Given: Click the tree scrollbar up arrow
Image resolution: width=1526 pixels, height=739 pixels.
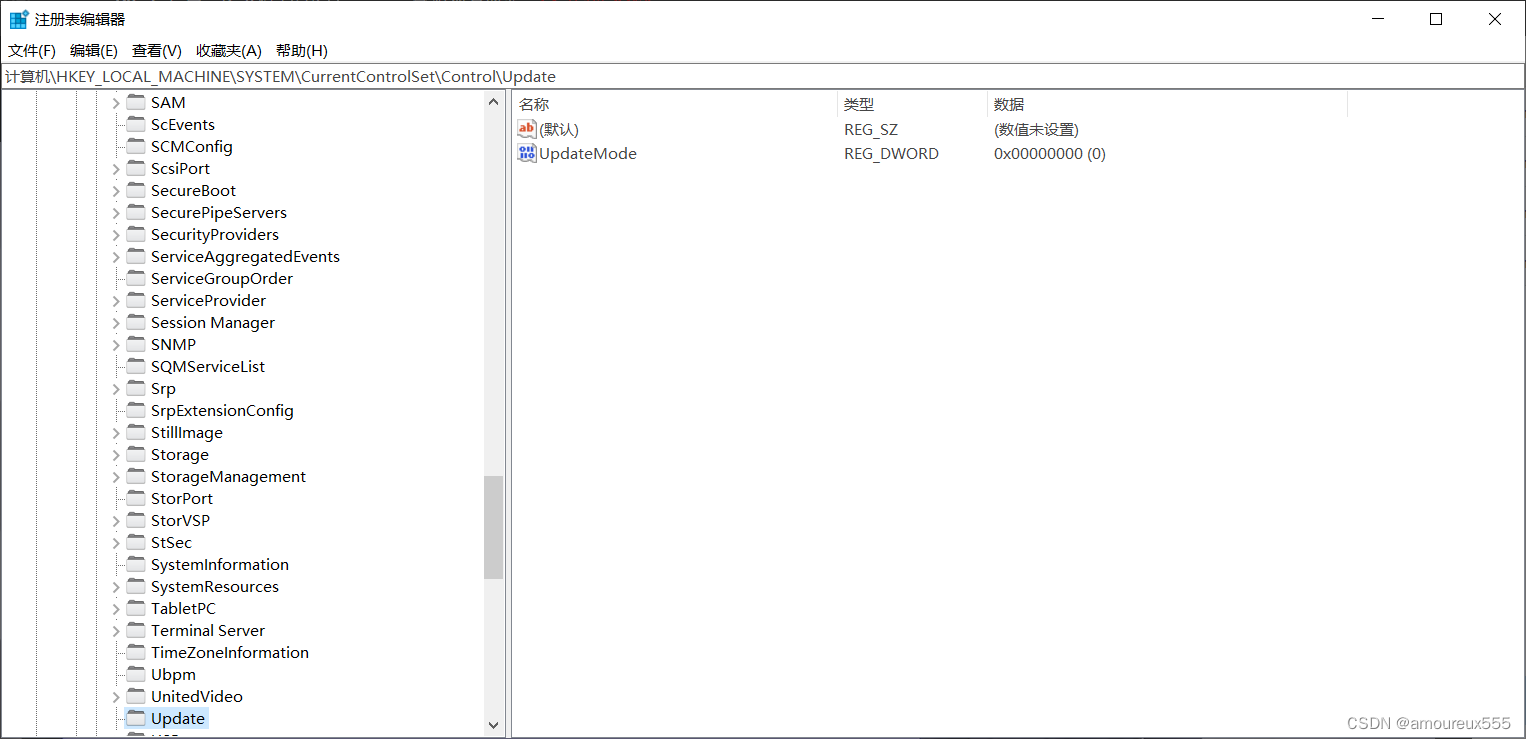Looking at the screenshot, I should (x=493, y=102).
